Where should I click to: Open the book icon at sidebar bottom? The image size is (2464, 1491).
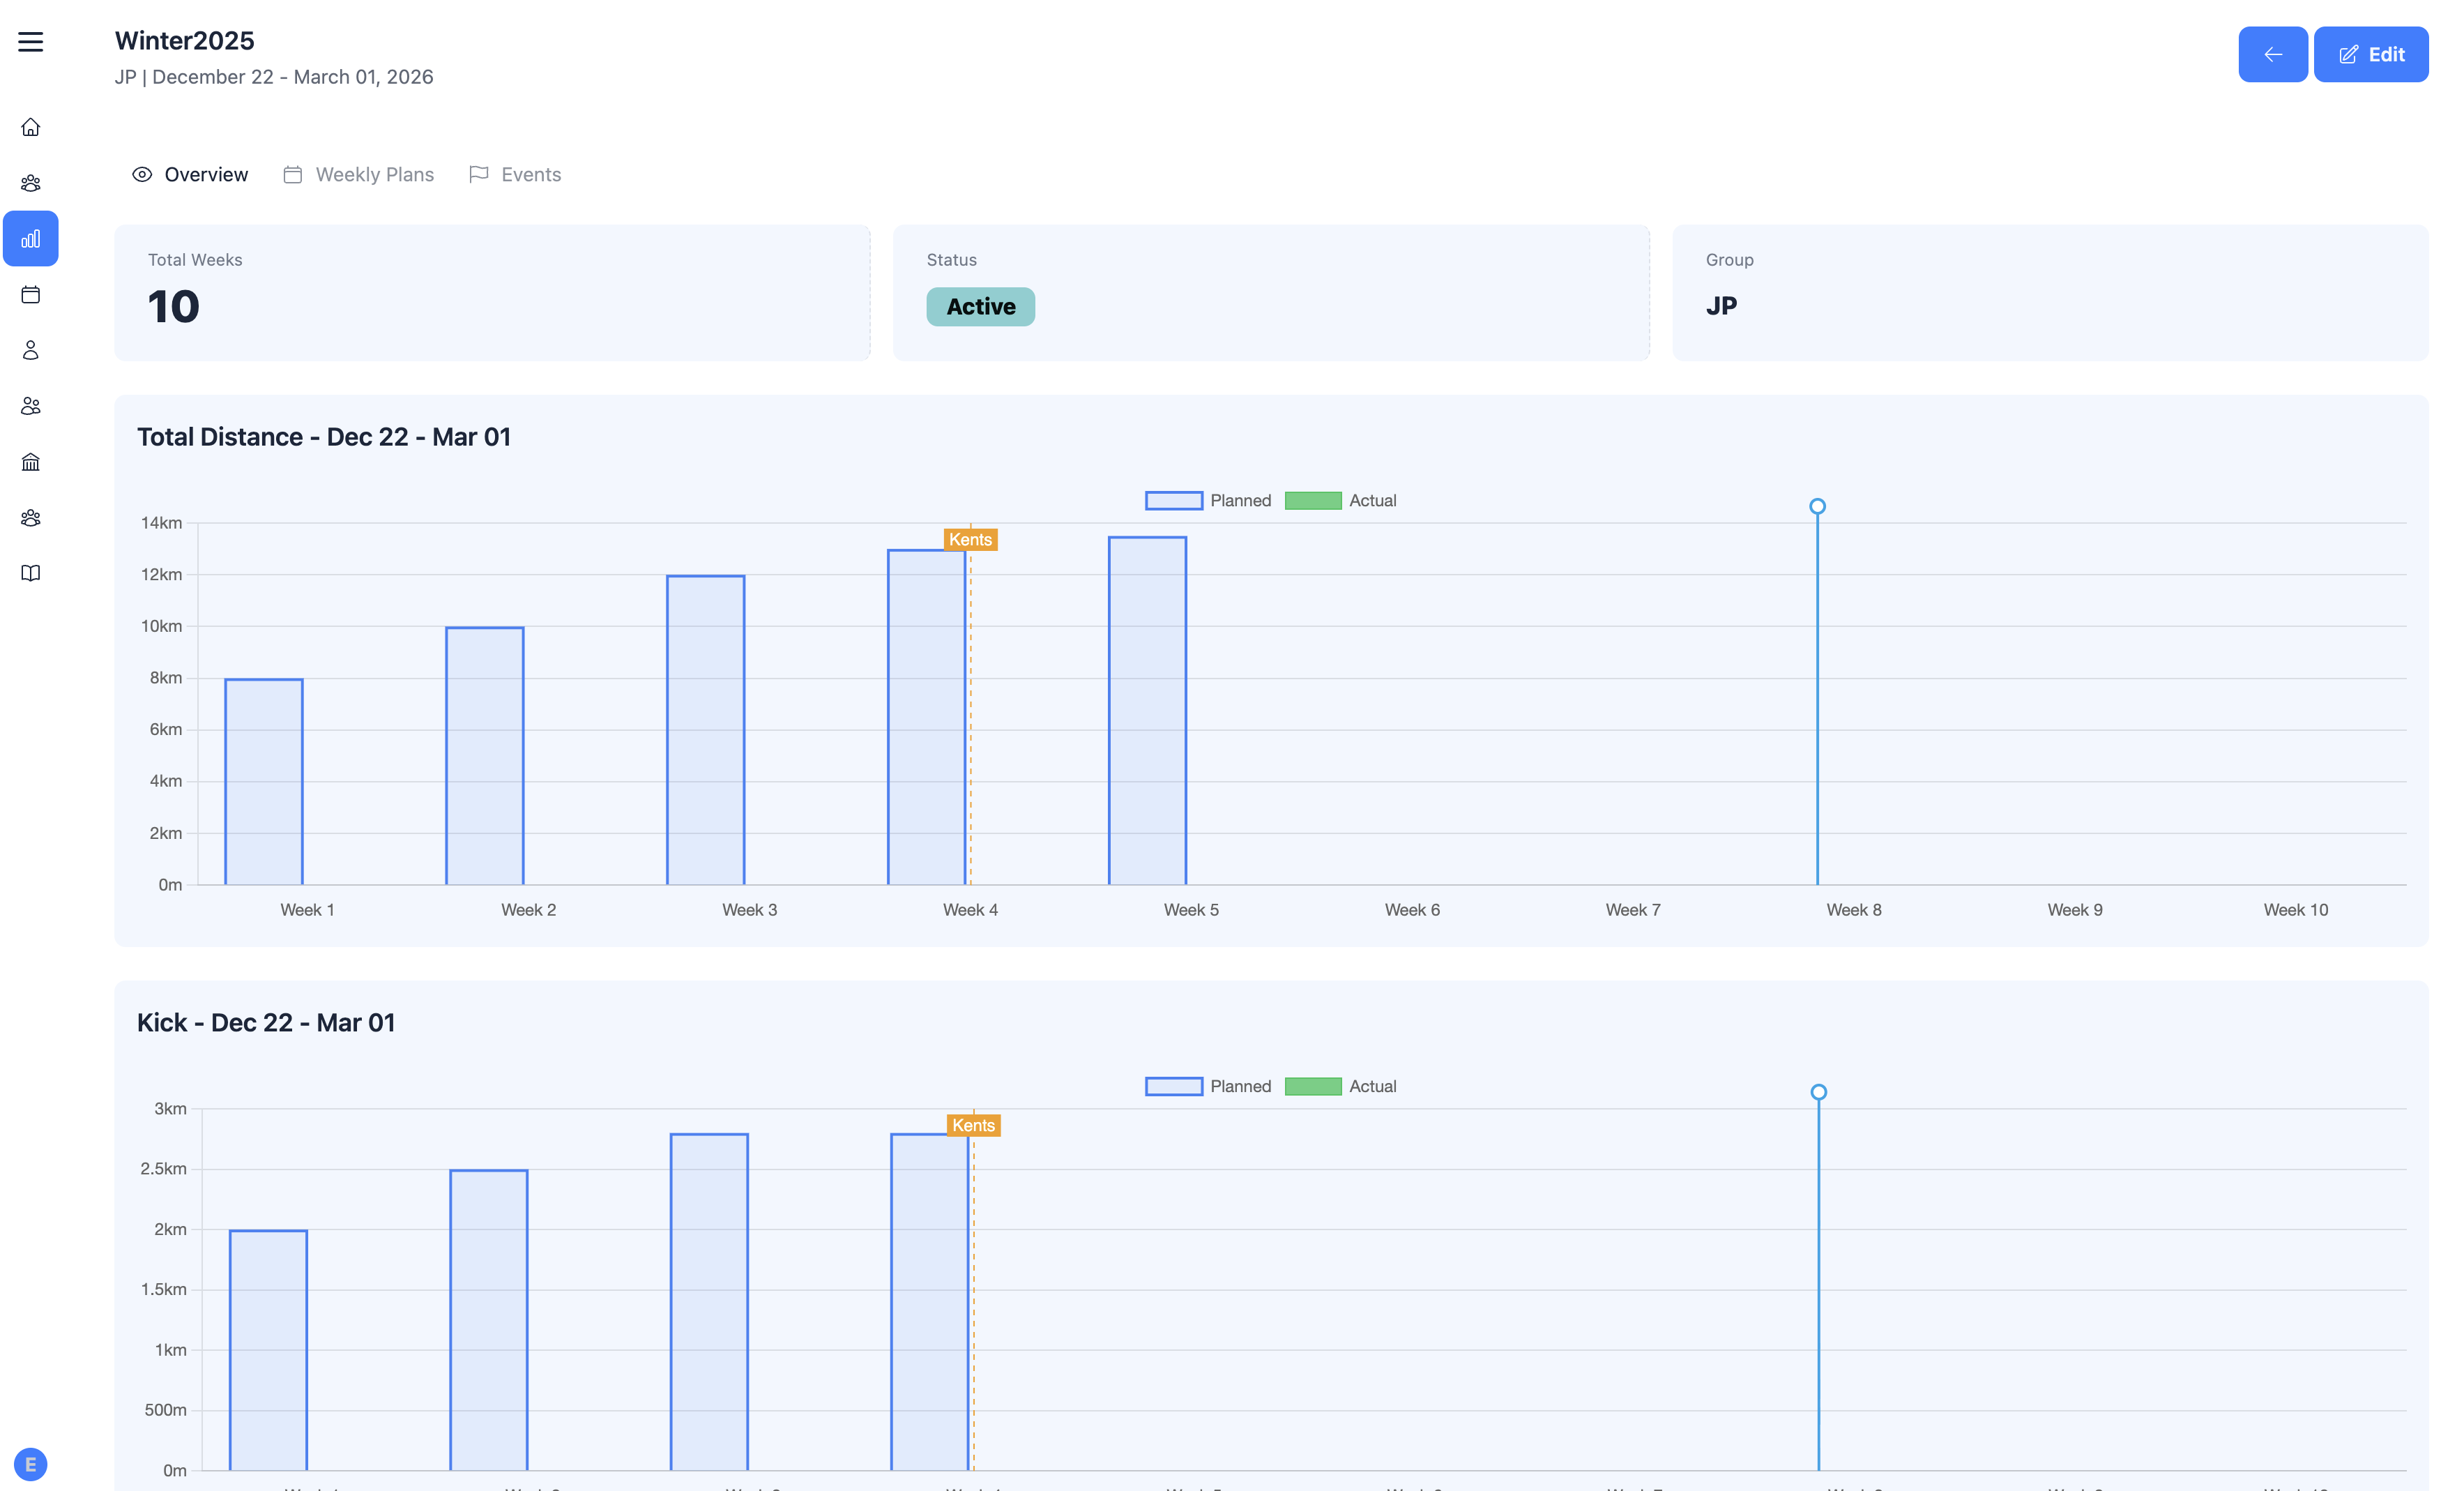pos(30,572)
